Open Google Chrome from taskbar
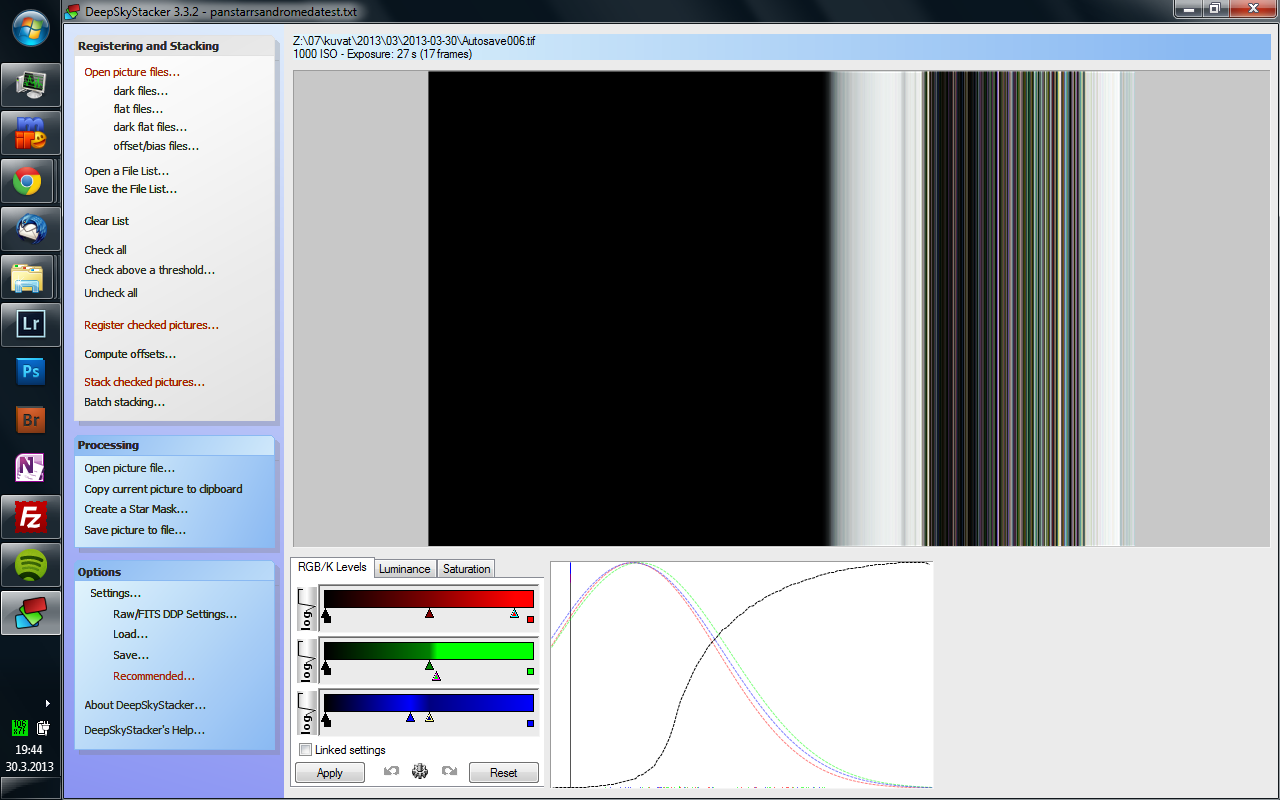Viewport: 1280px width, 800px height. [x=27, y=182]
